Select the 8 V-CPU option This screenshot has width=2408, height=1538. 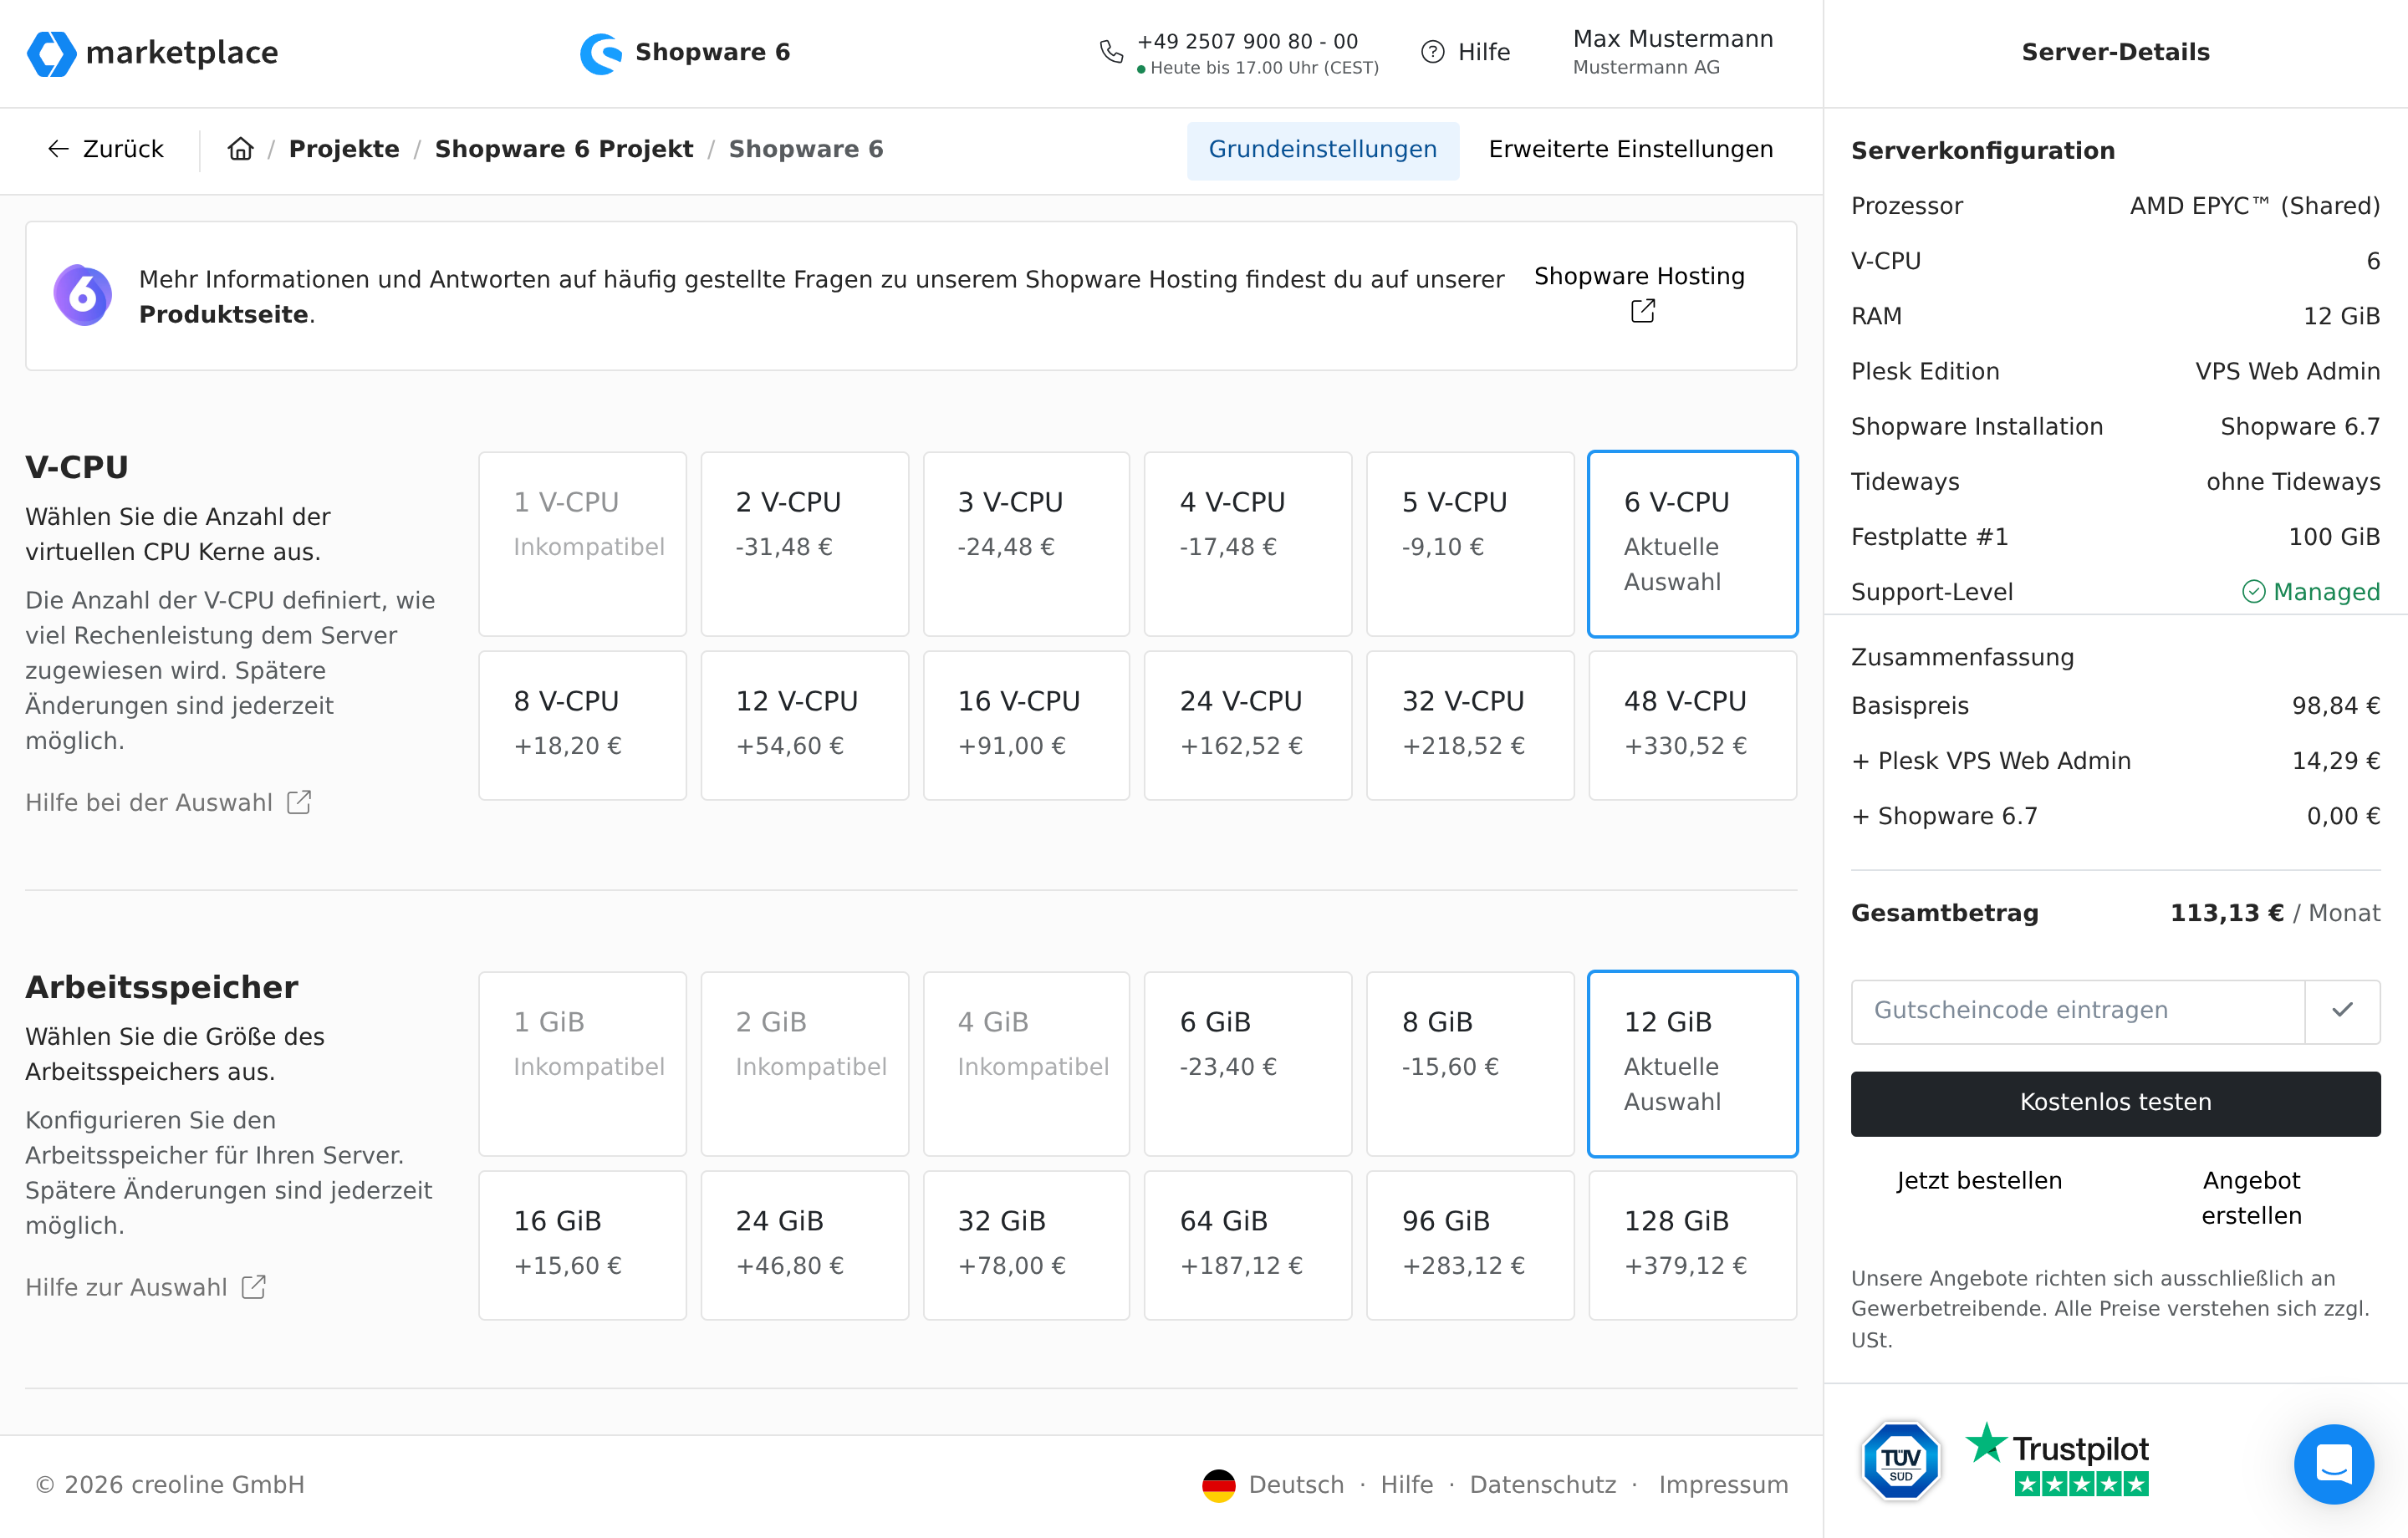[x=582, y=724]
